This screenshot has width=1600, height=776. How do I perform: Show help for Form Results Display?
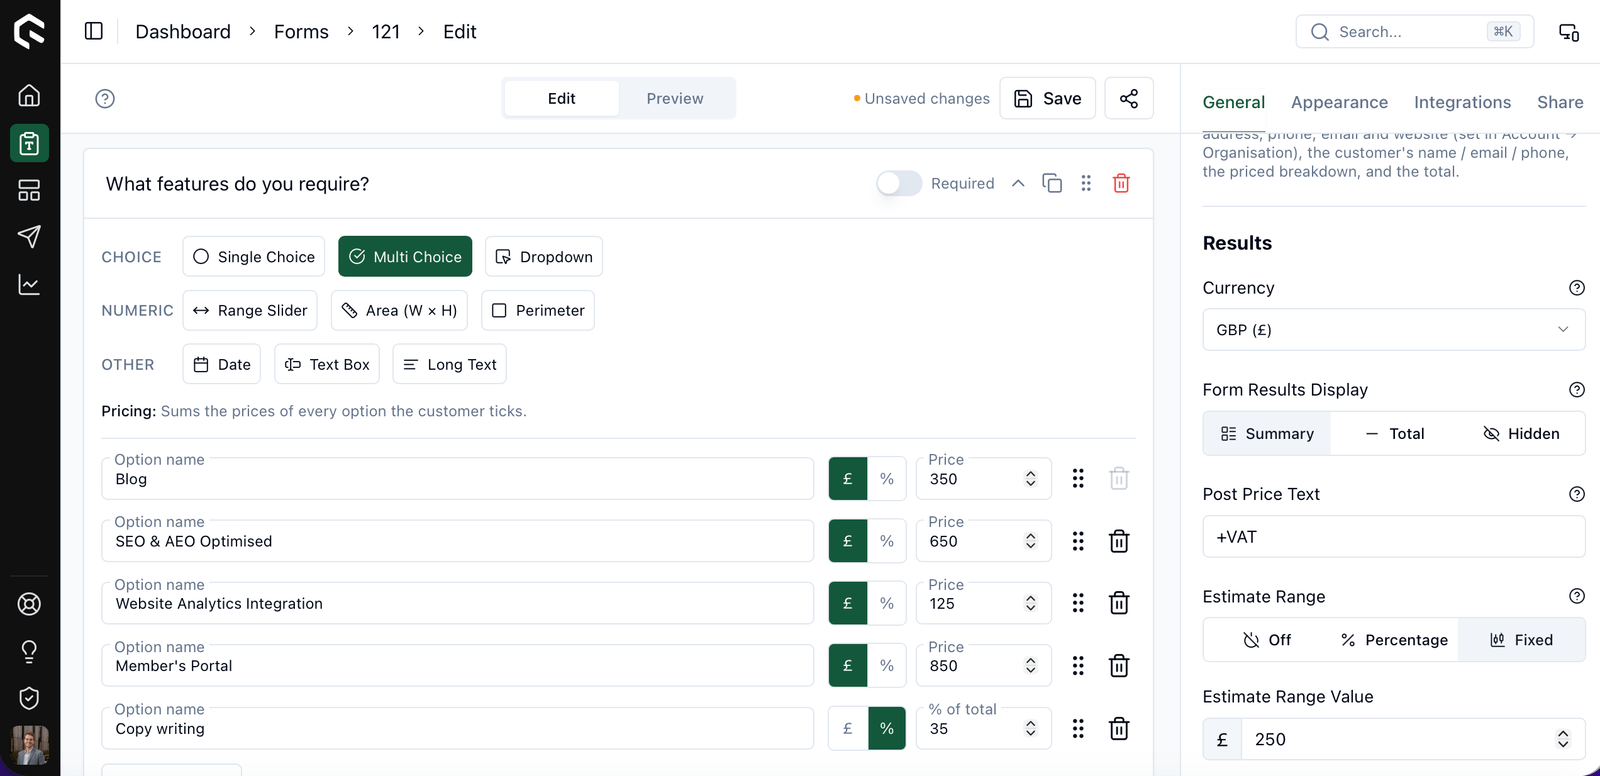click(1577, 390)
